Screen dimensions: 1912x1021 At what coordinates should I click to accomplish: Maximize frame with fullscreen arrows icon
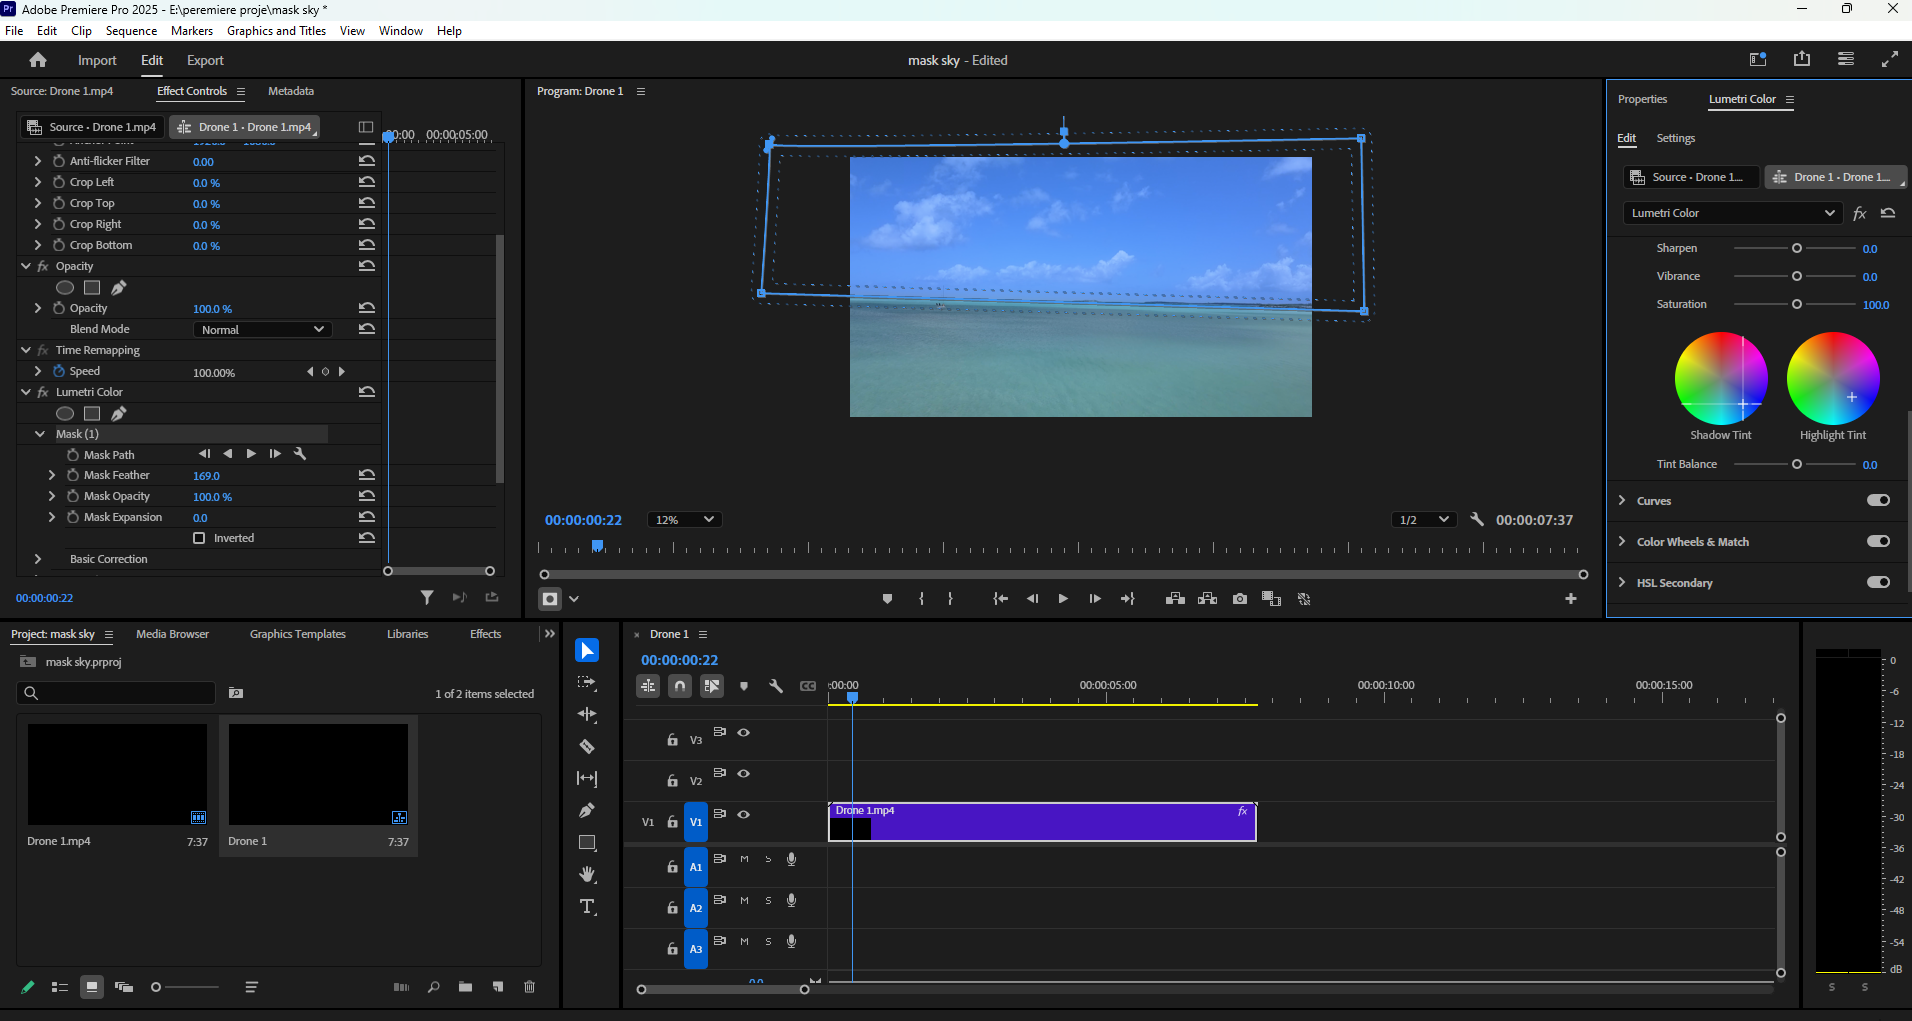click(1890, 59)
